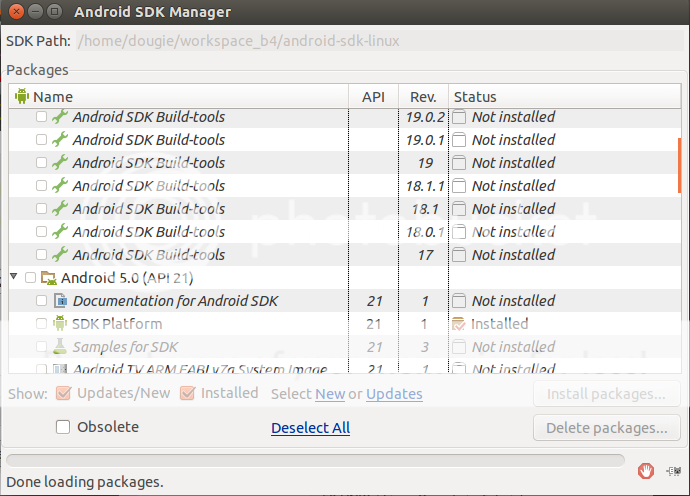Select the Android 5.0 (API 21) row label

pyautogui.click(x=127, y=278)
